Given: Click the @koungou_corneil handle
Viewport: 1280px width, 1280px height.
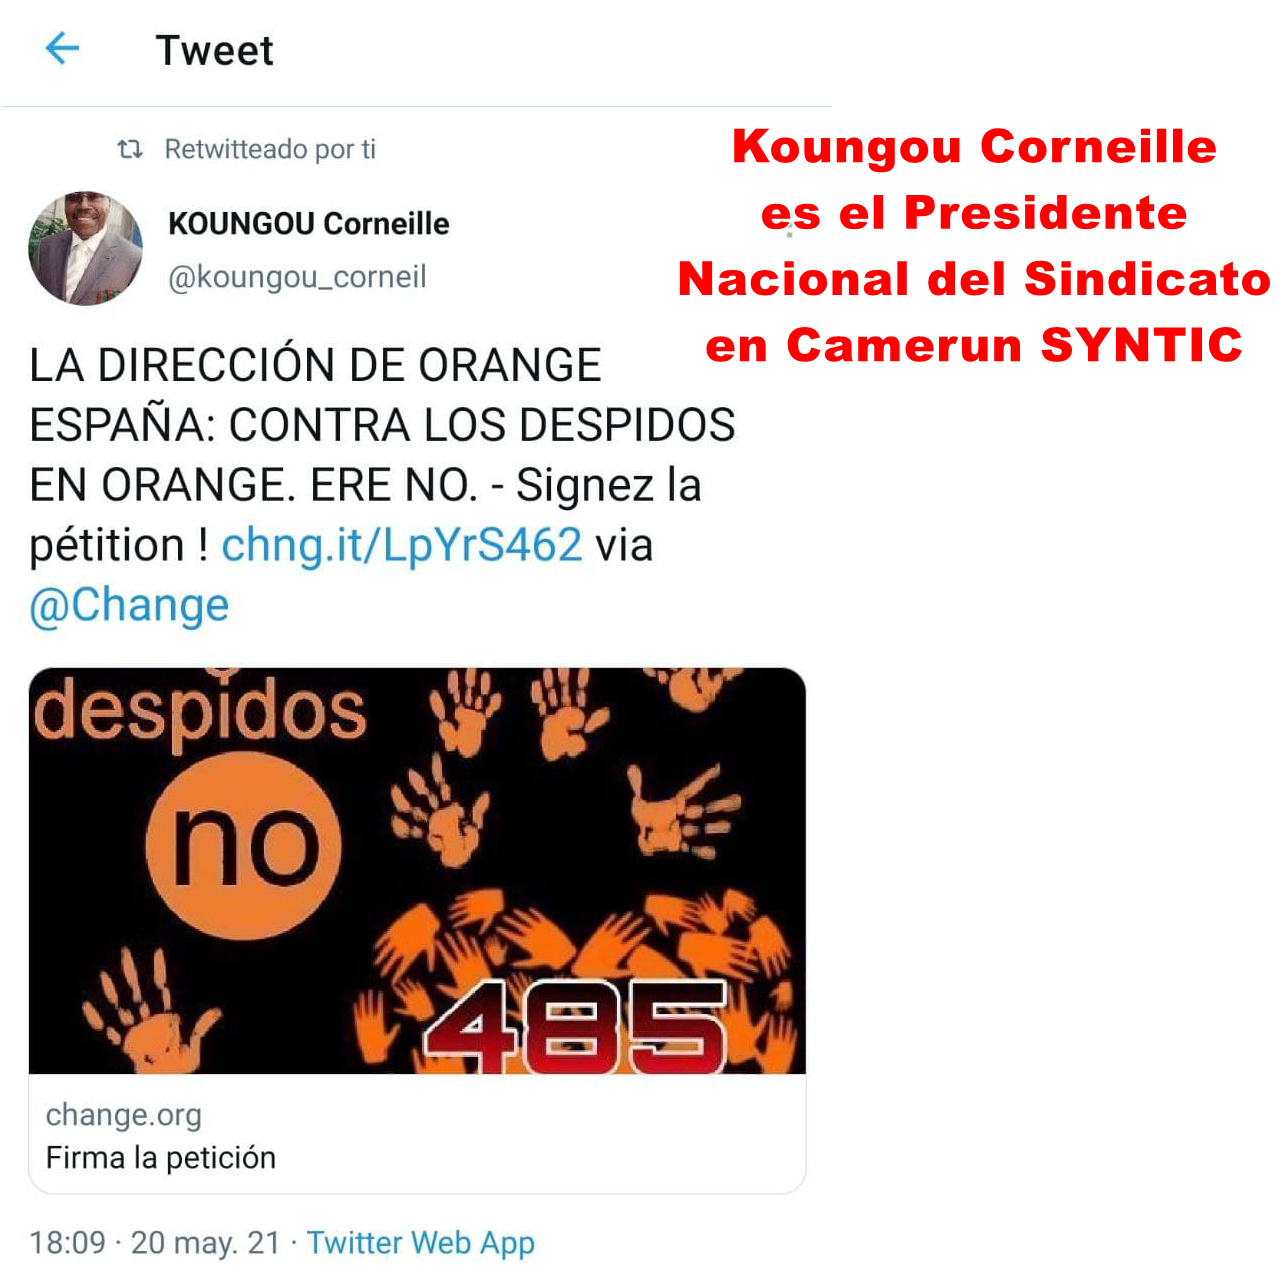Looking at the screenshot, I should [297, 277].
